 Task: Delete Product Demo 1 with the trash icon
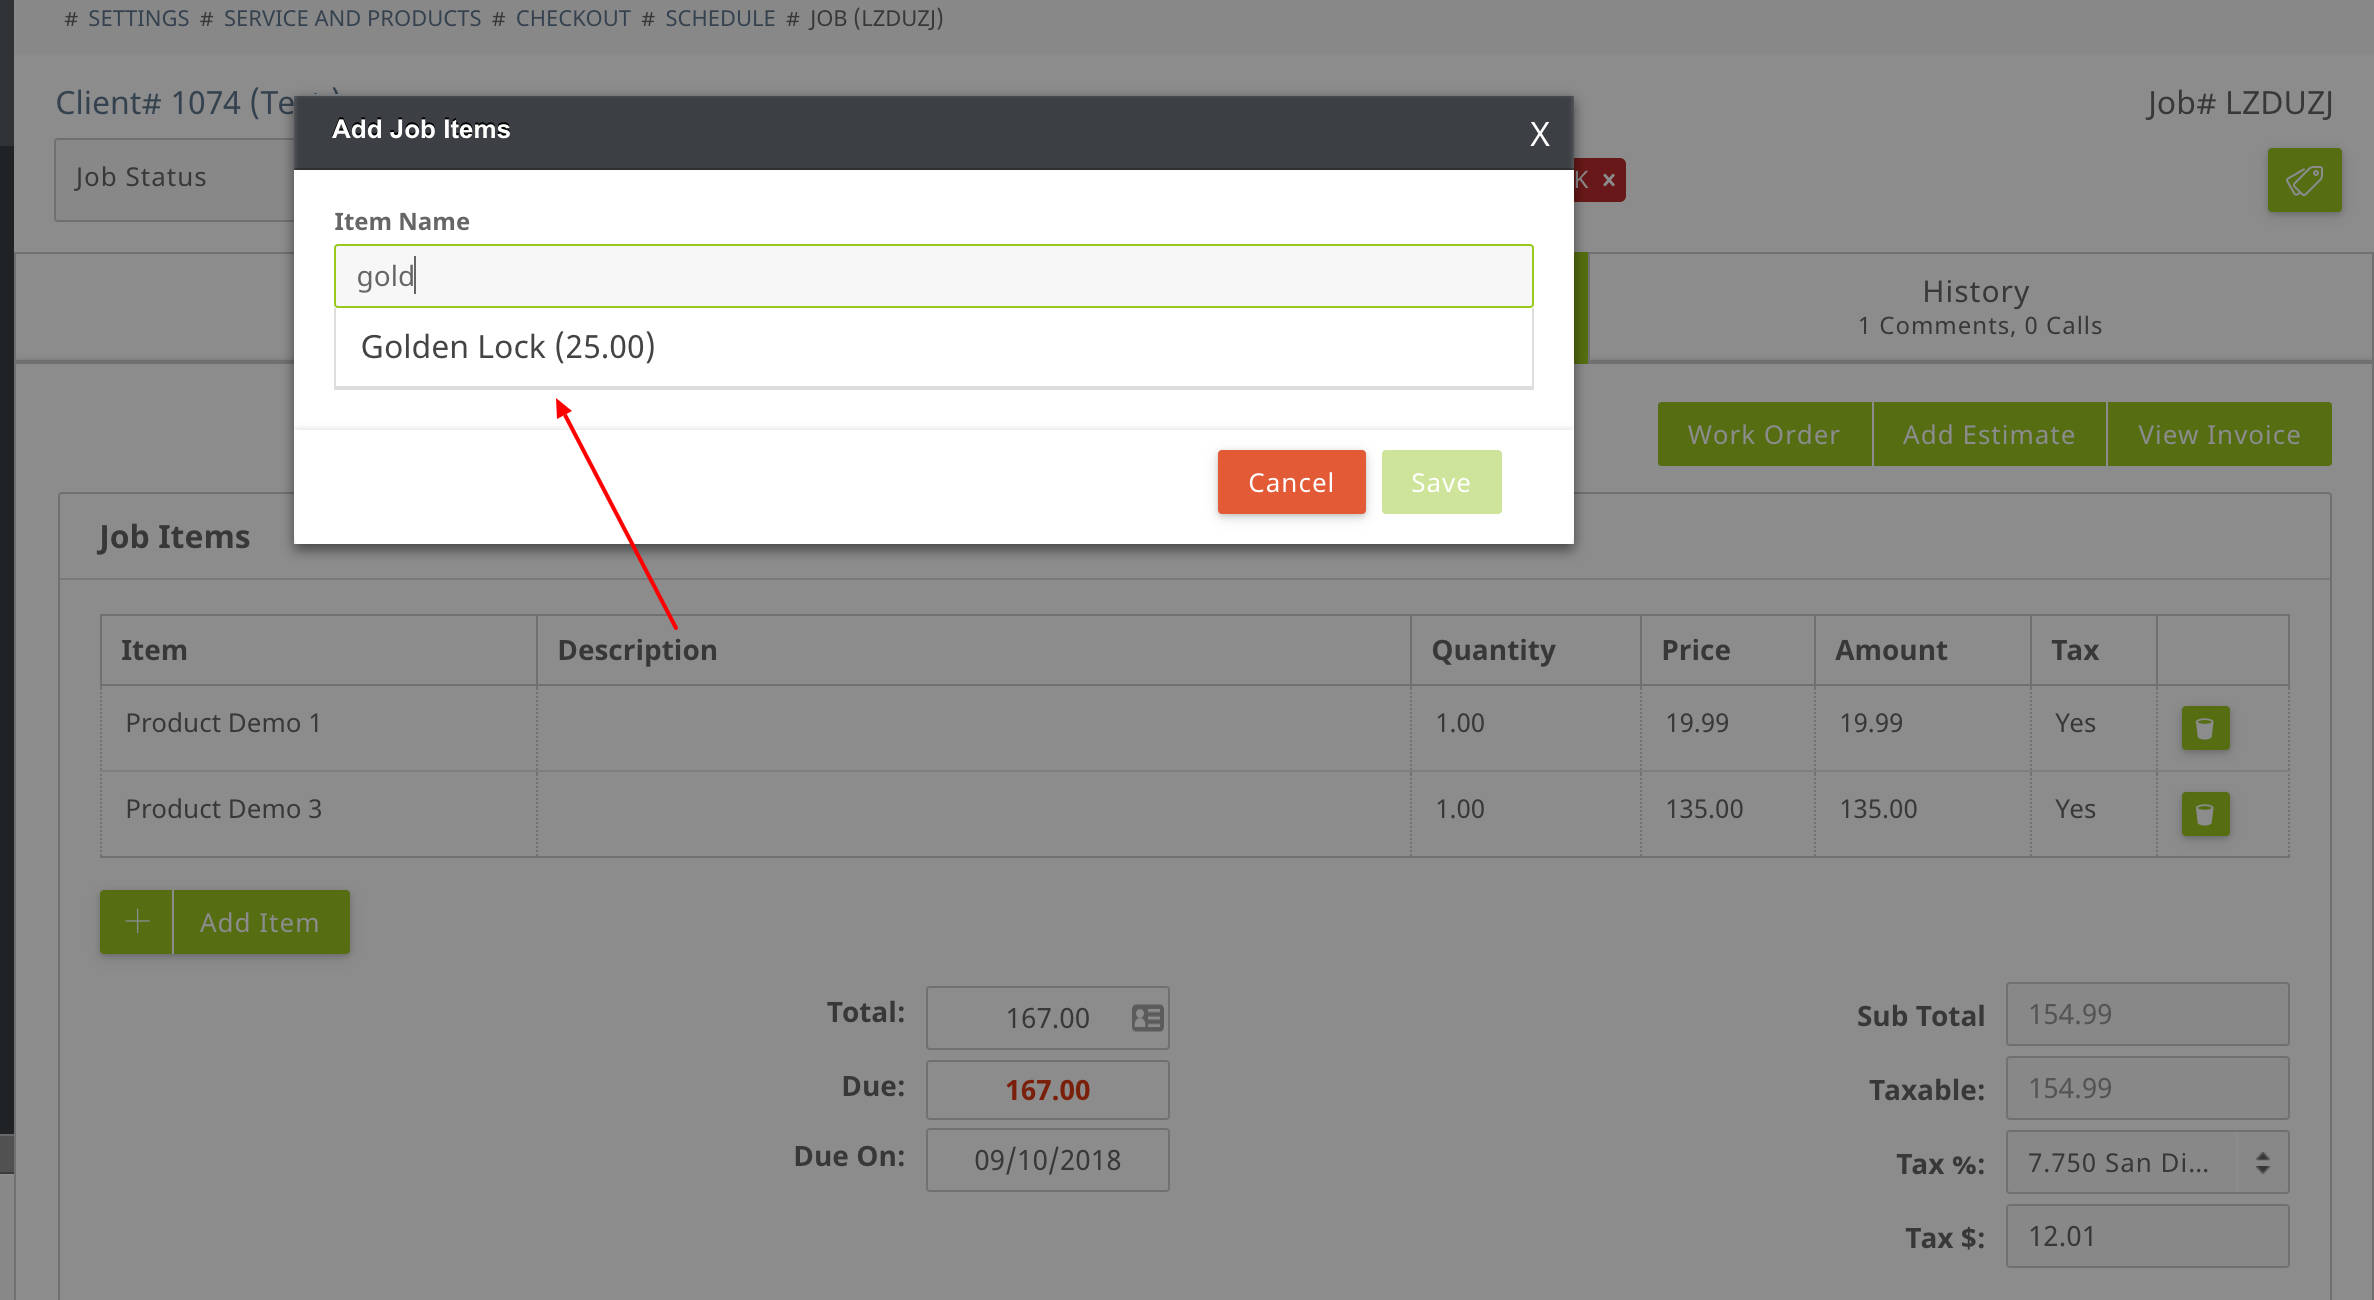tap(2204, 728)
